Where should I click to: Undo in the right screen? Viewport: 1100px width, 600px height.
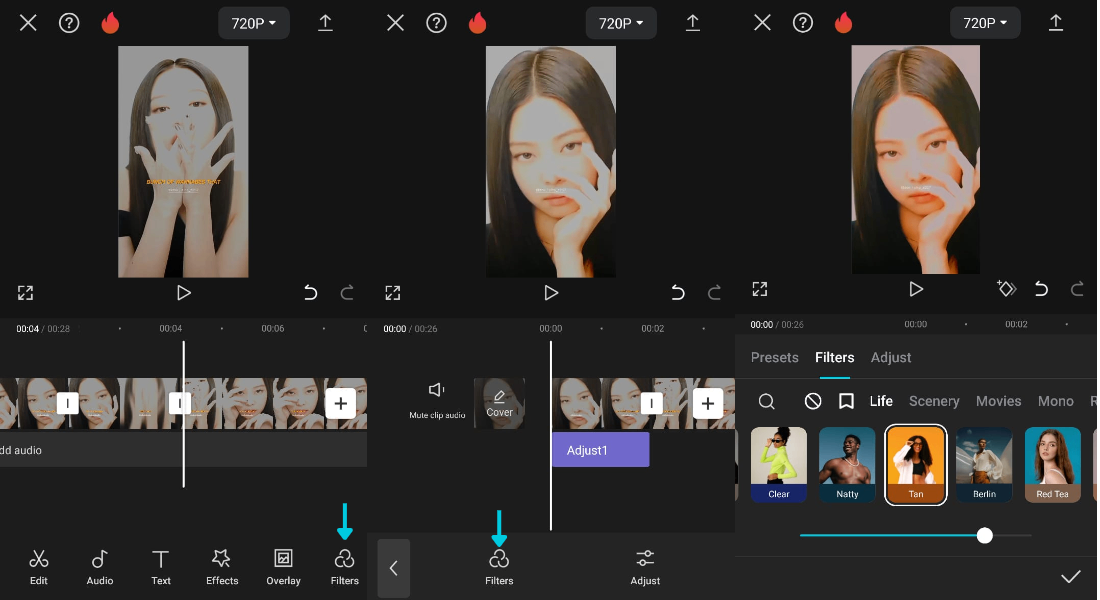1041,288
